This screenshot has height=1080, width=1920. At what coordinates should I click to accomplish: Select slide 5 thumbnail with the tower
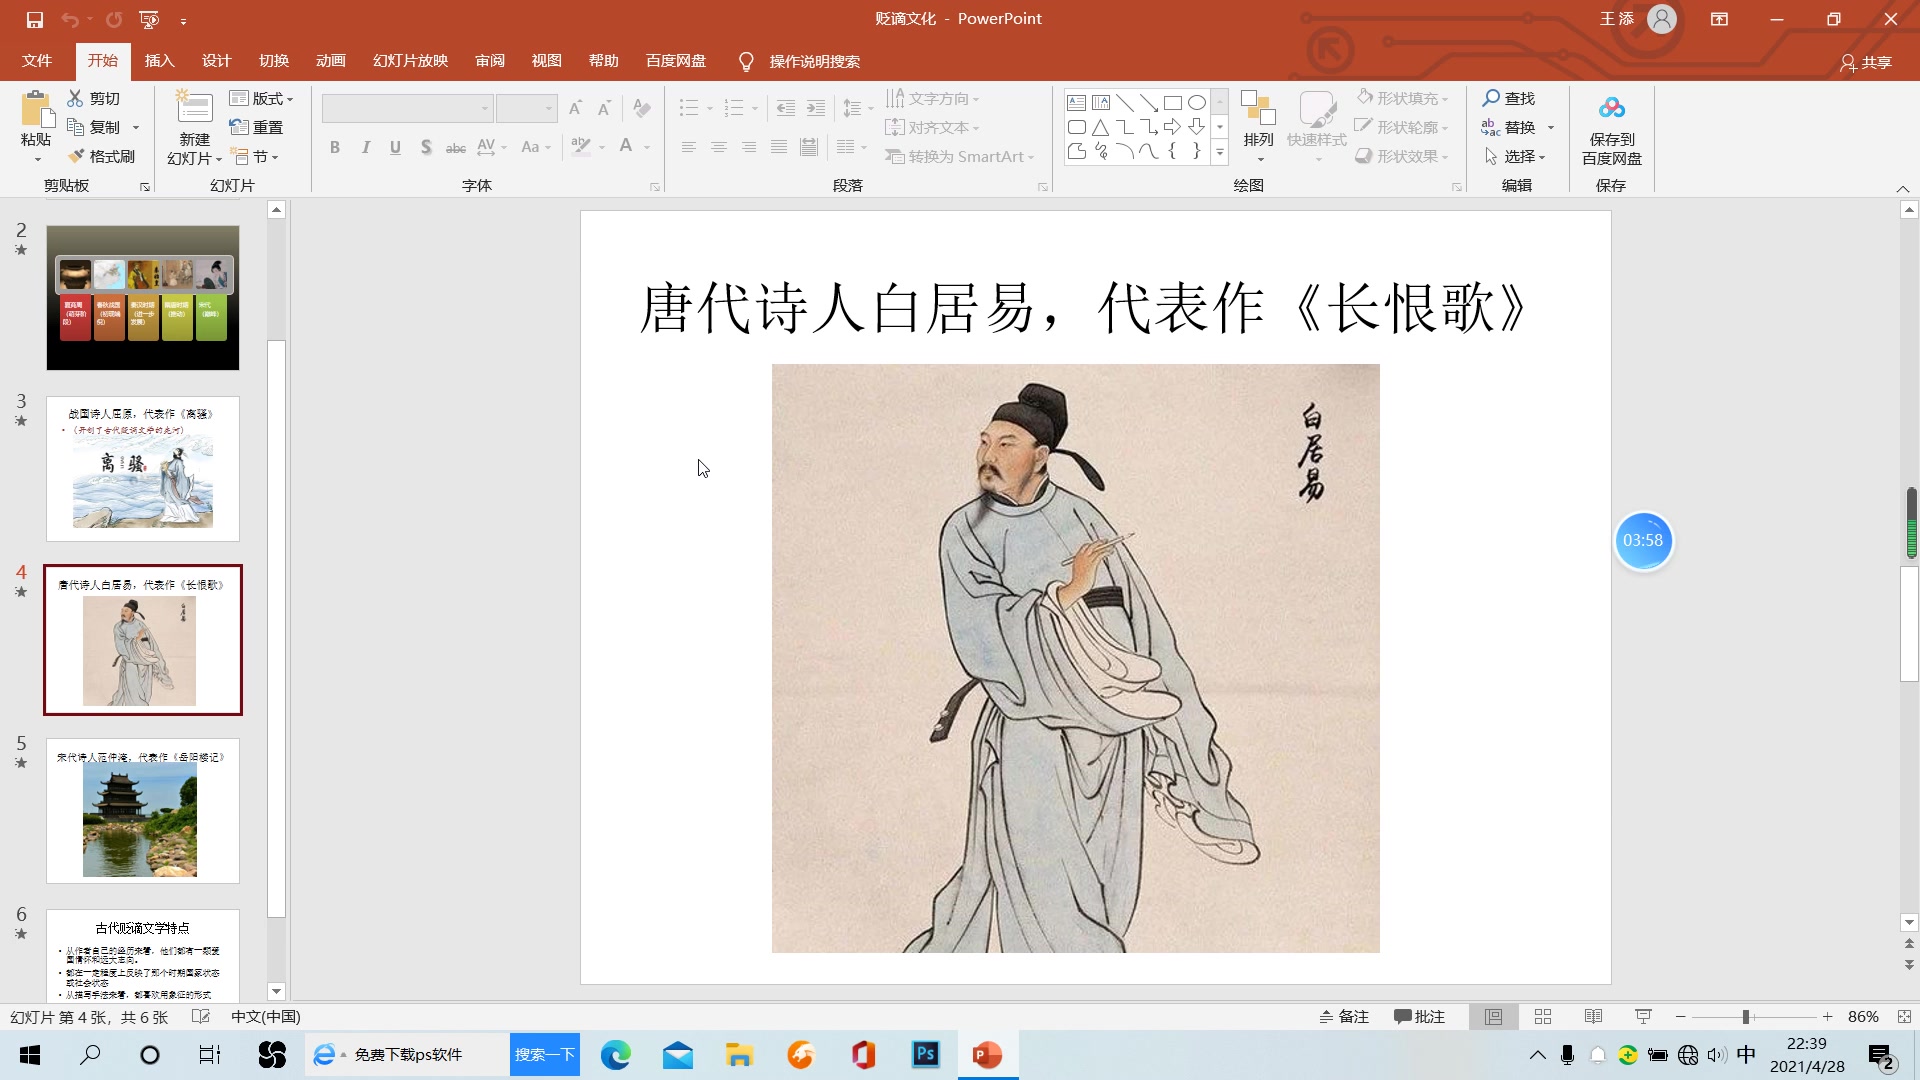143,811
